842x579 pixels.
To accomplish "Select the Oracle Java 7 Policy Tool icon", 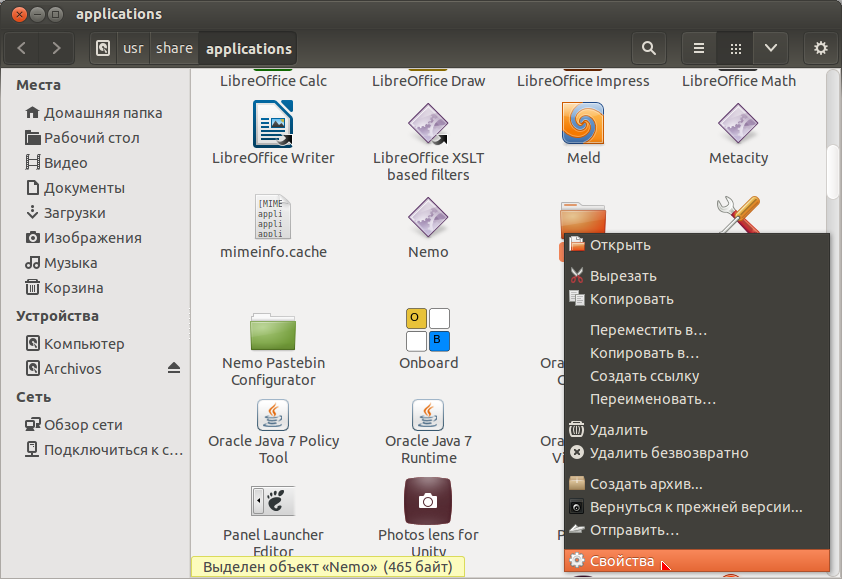I will tap(273, 415).
